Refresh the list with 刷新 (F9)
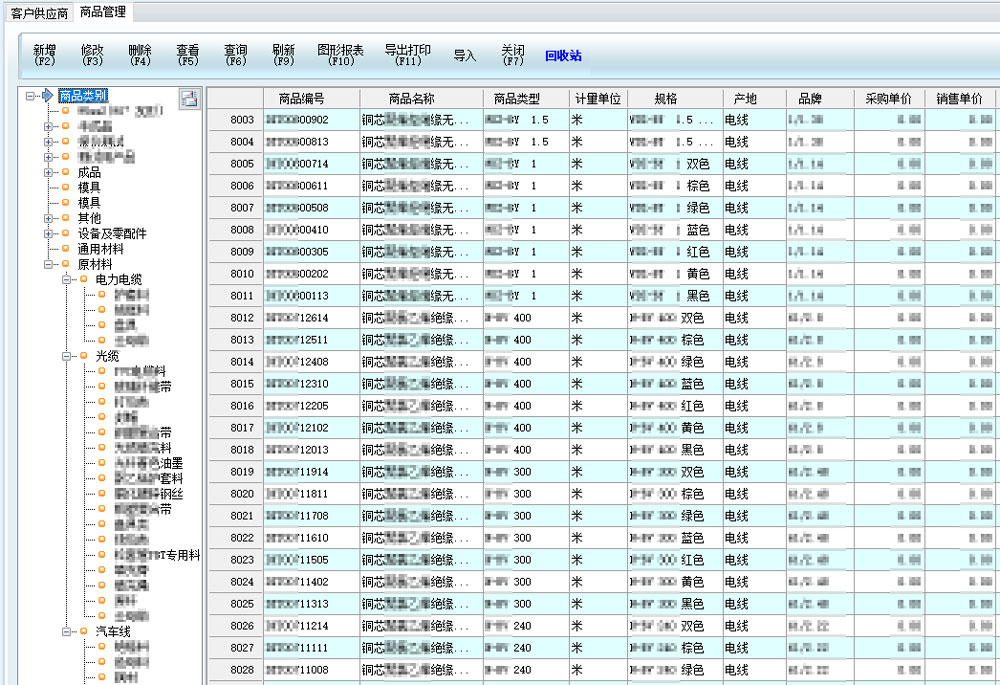This screenshot has width=1000, height=685. 283,55
